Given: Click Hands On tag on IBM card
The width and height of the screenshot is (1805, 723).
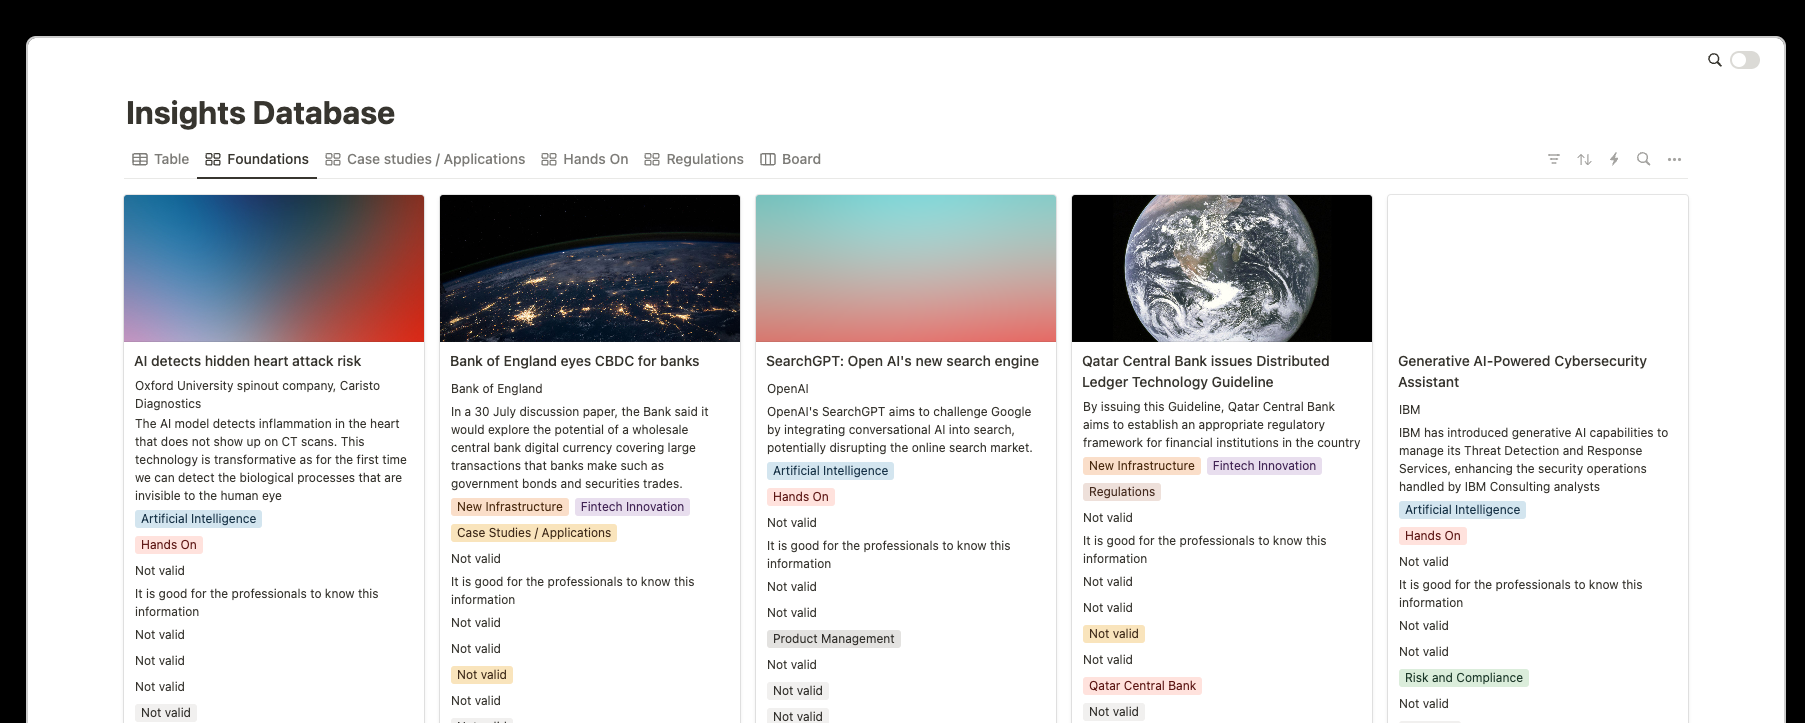Looking at the screenshot, I should pos(1433,536).
